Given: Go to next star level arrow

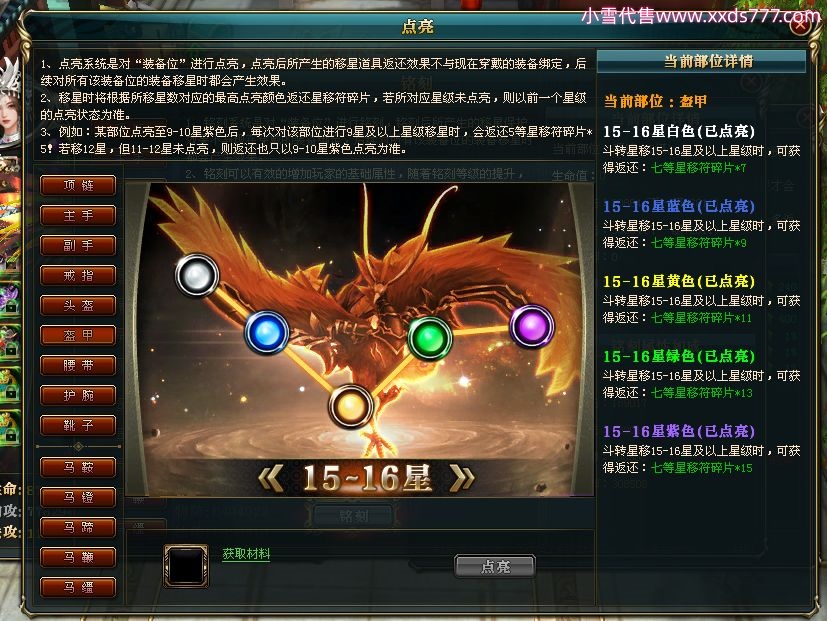Looking at the screenshot, I should pos(462,478).
